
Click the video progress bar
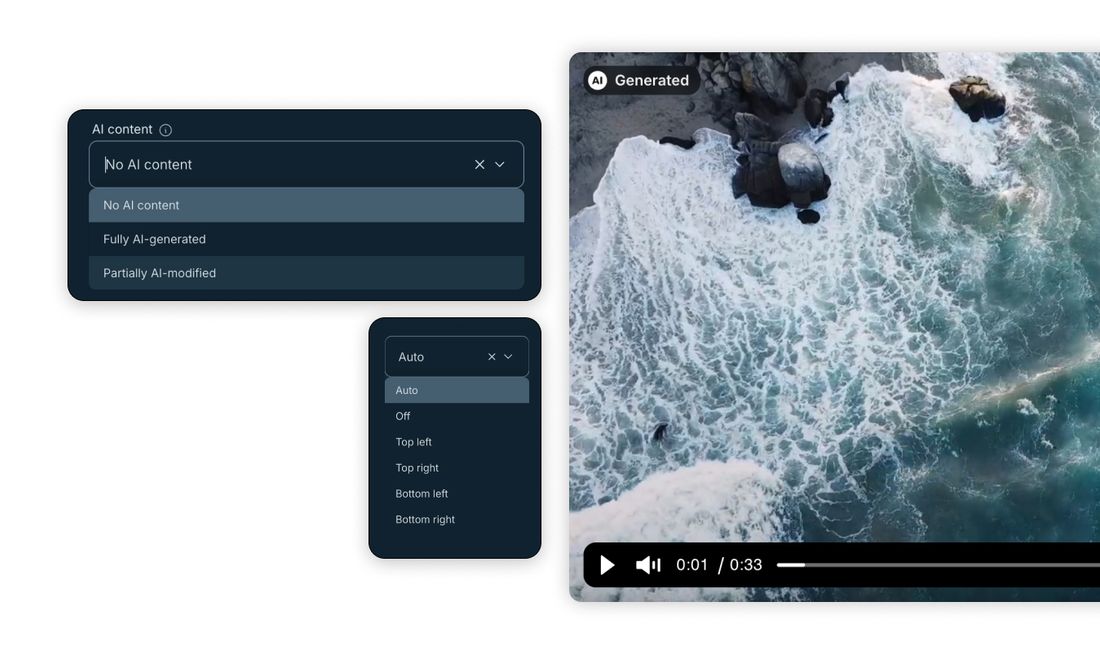click(938, 565)
